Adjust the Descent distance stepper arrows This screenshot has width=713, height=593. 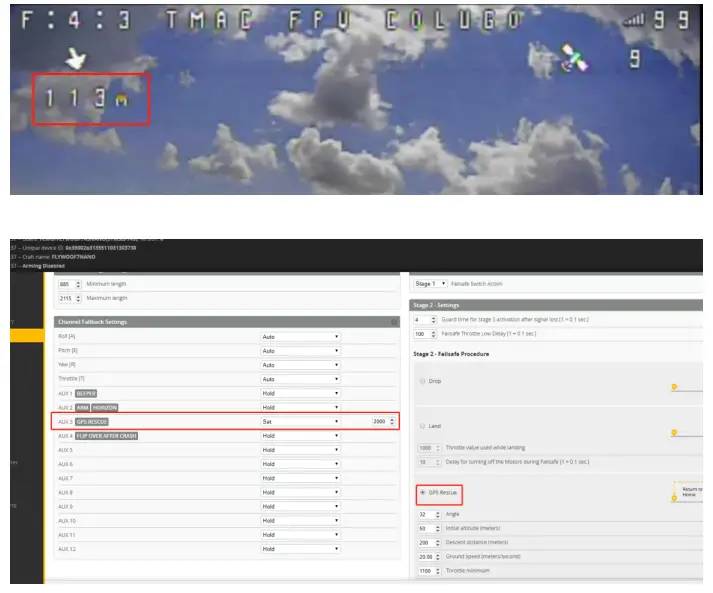click(x=438, y=543)
